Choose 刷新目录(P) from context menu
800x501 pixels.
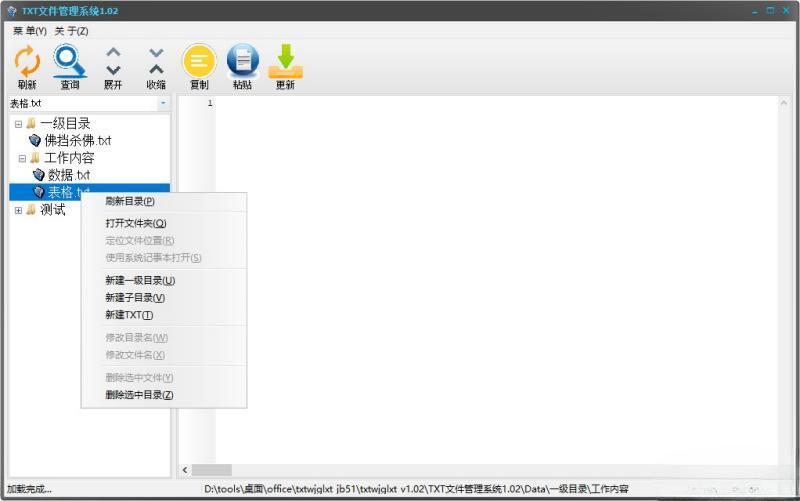[x=130, y=201]
